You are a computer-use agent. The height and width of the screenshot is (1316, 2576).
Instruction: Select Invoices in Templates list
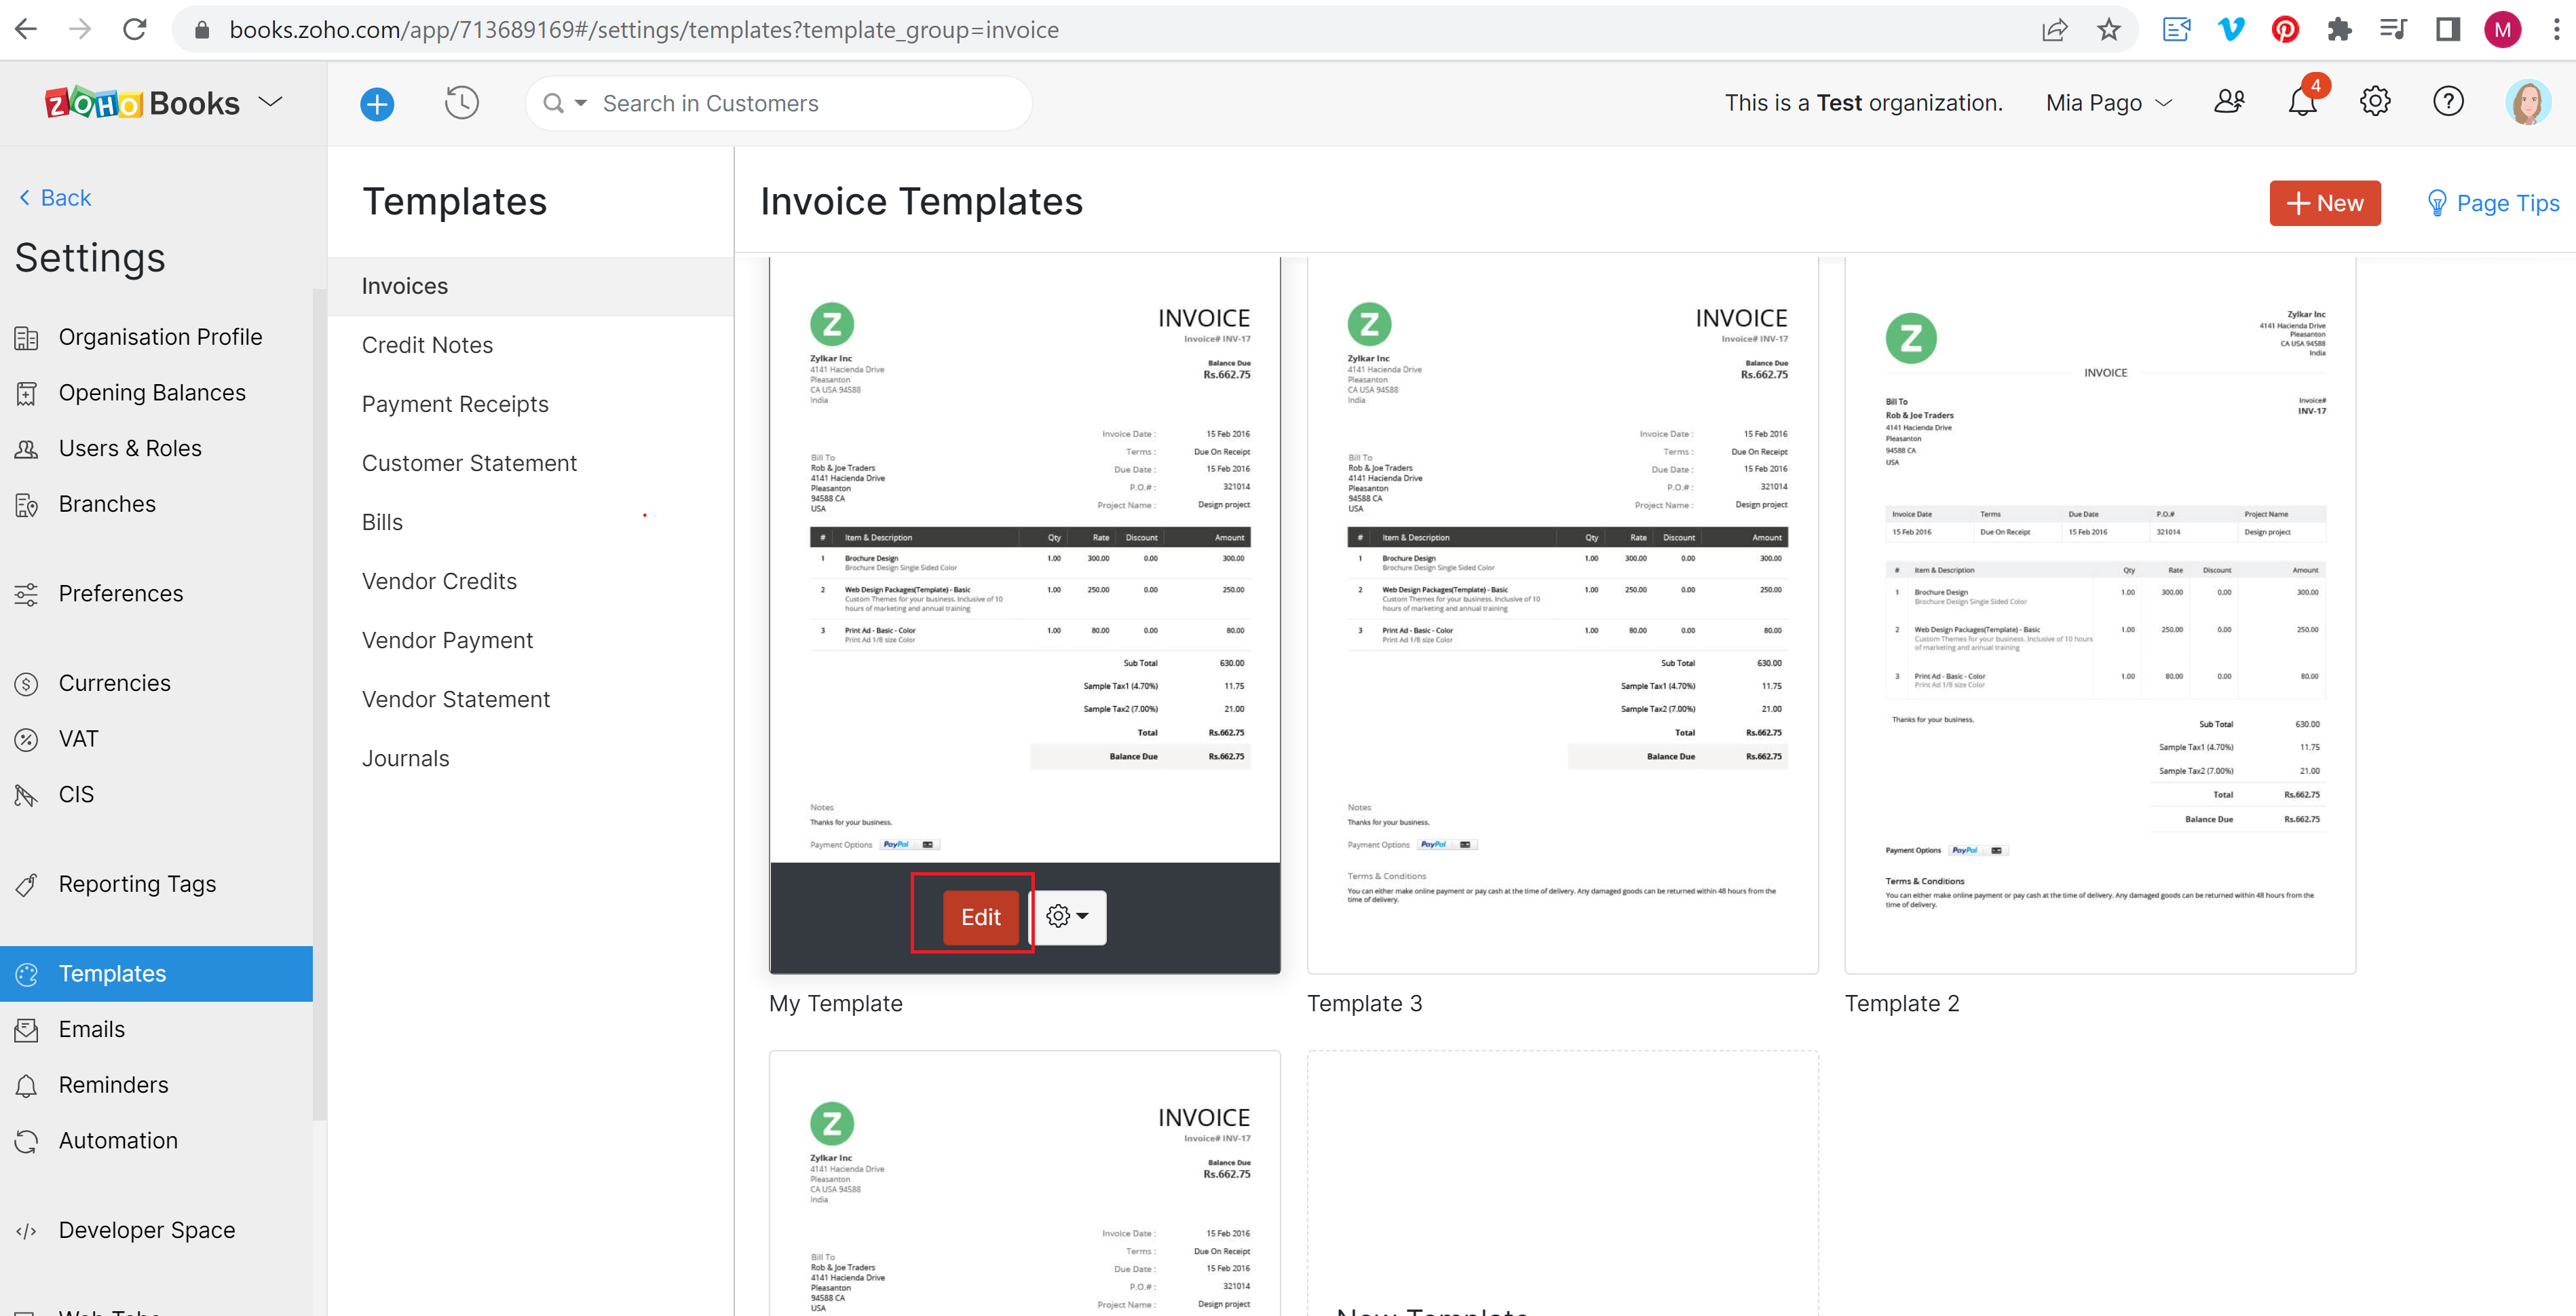[530, 286]
